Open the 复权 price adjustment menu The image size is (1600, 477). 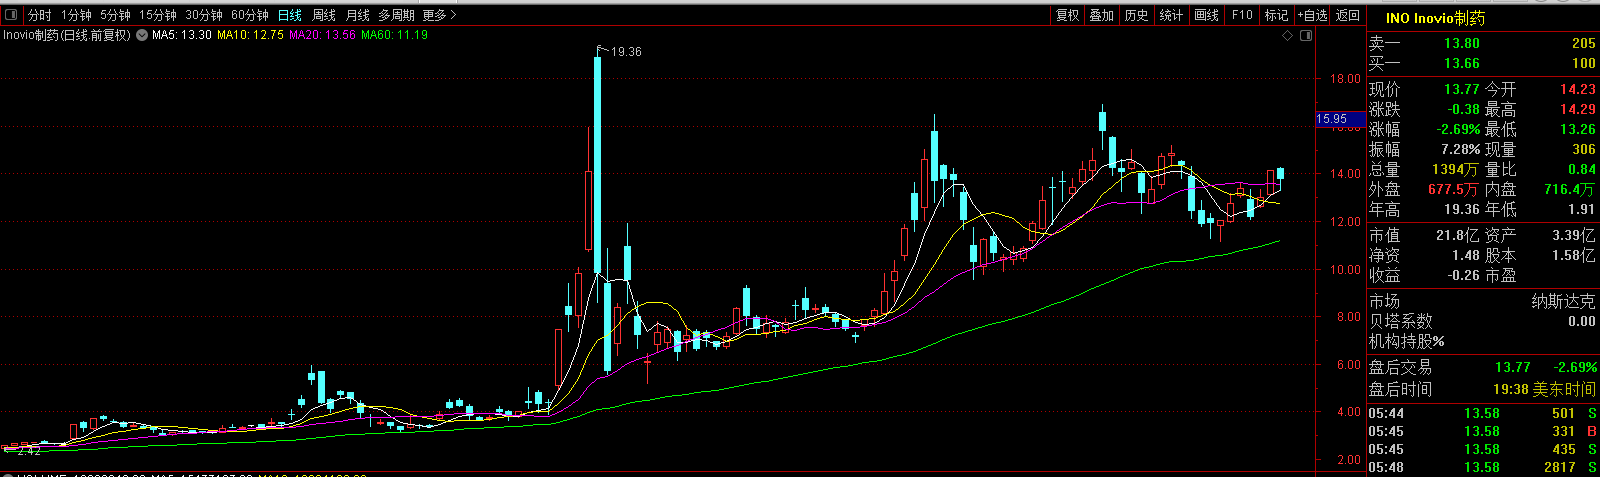[1068, 15]
